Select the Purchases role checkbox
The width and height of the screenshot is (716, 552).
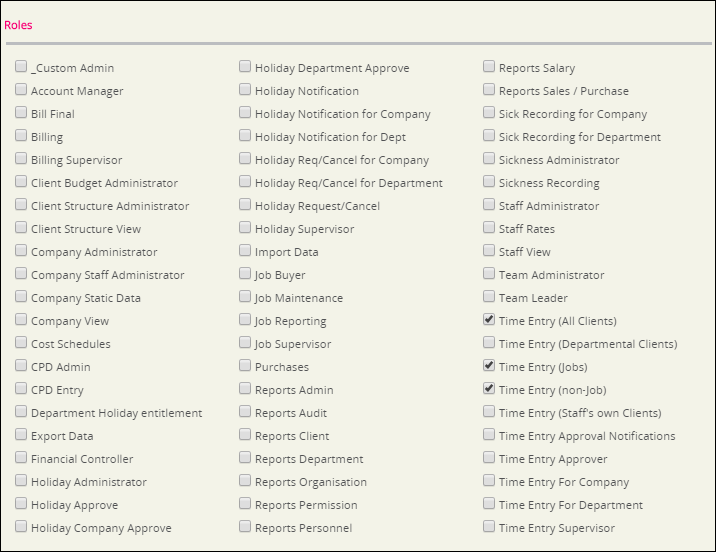point(245,367)
